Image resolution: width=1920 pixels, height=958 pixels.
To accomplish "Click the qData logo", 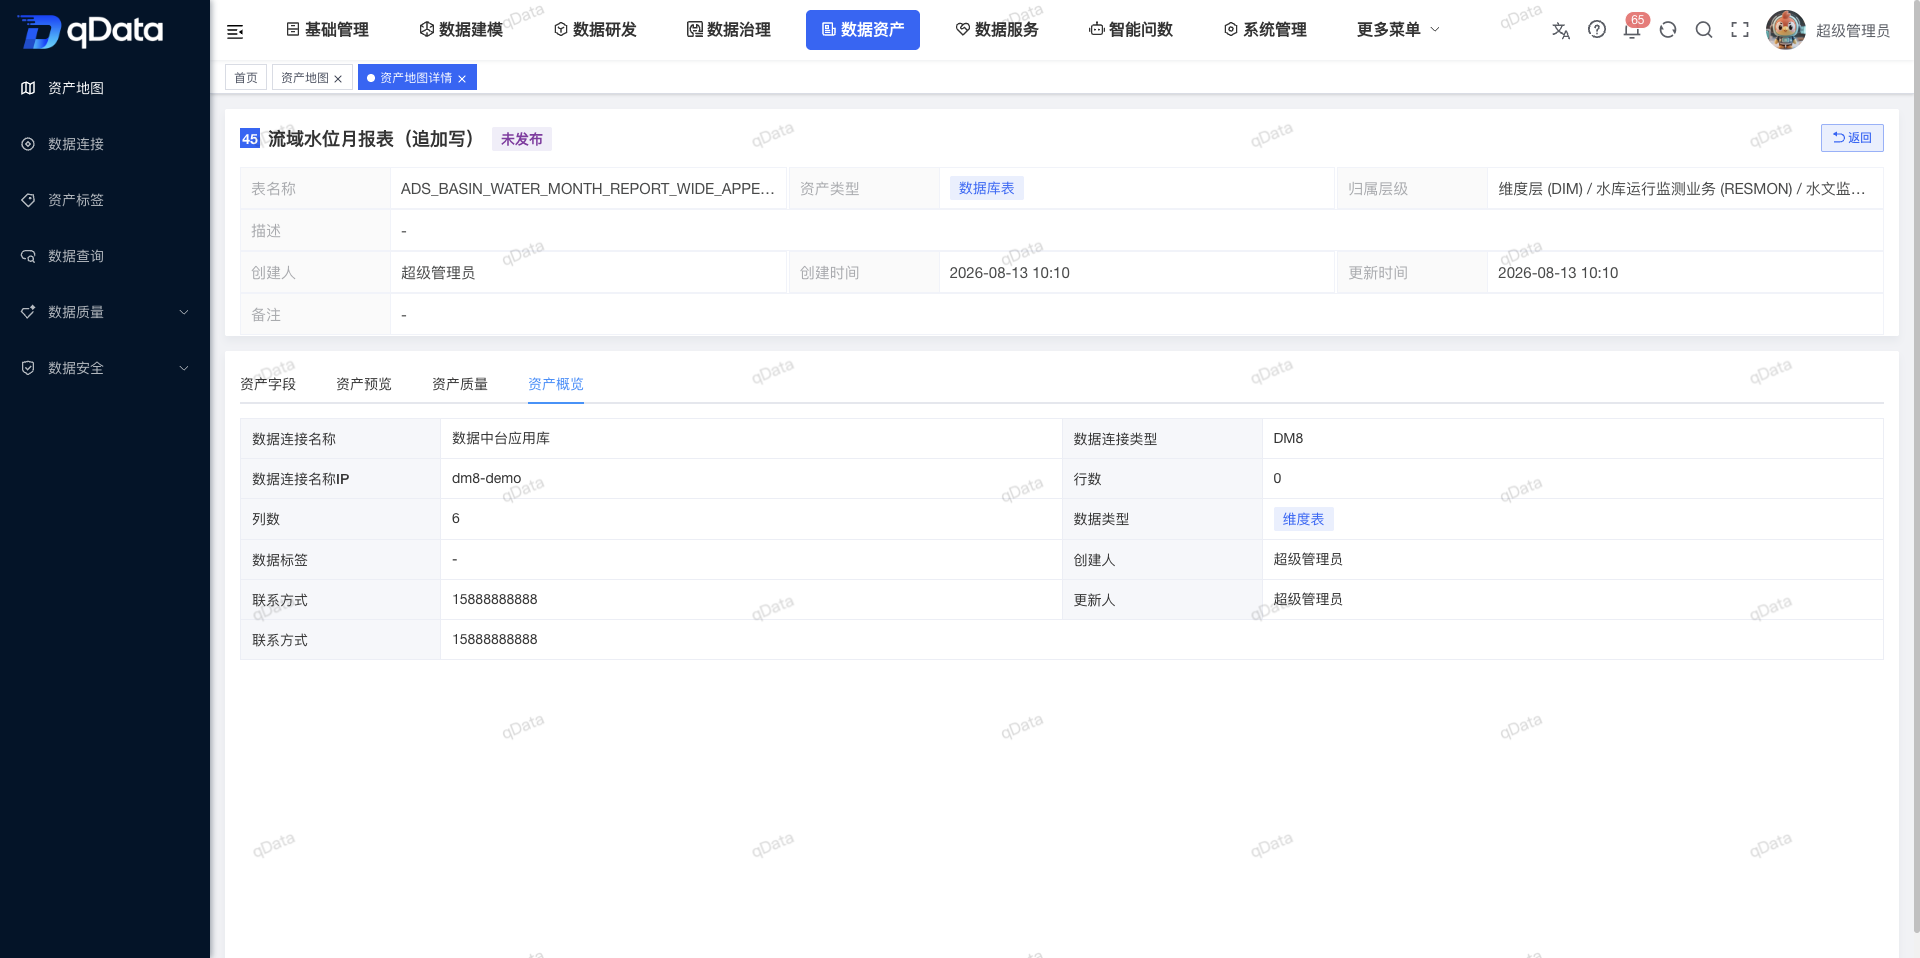I will 91,31.
